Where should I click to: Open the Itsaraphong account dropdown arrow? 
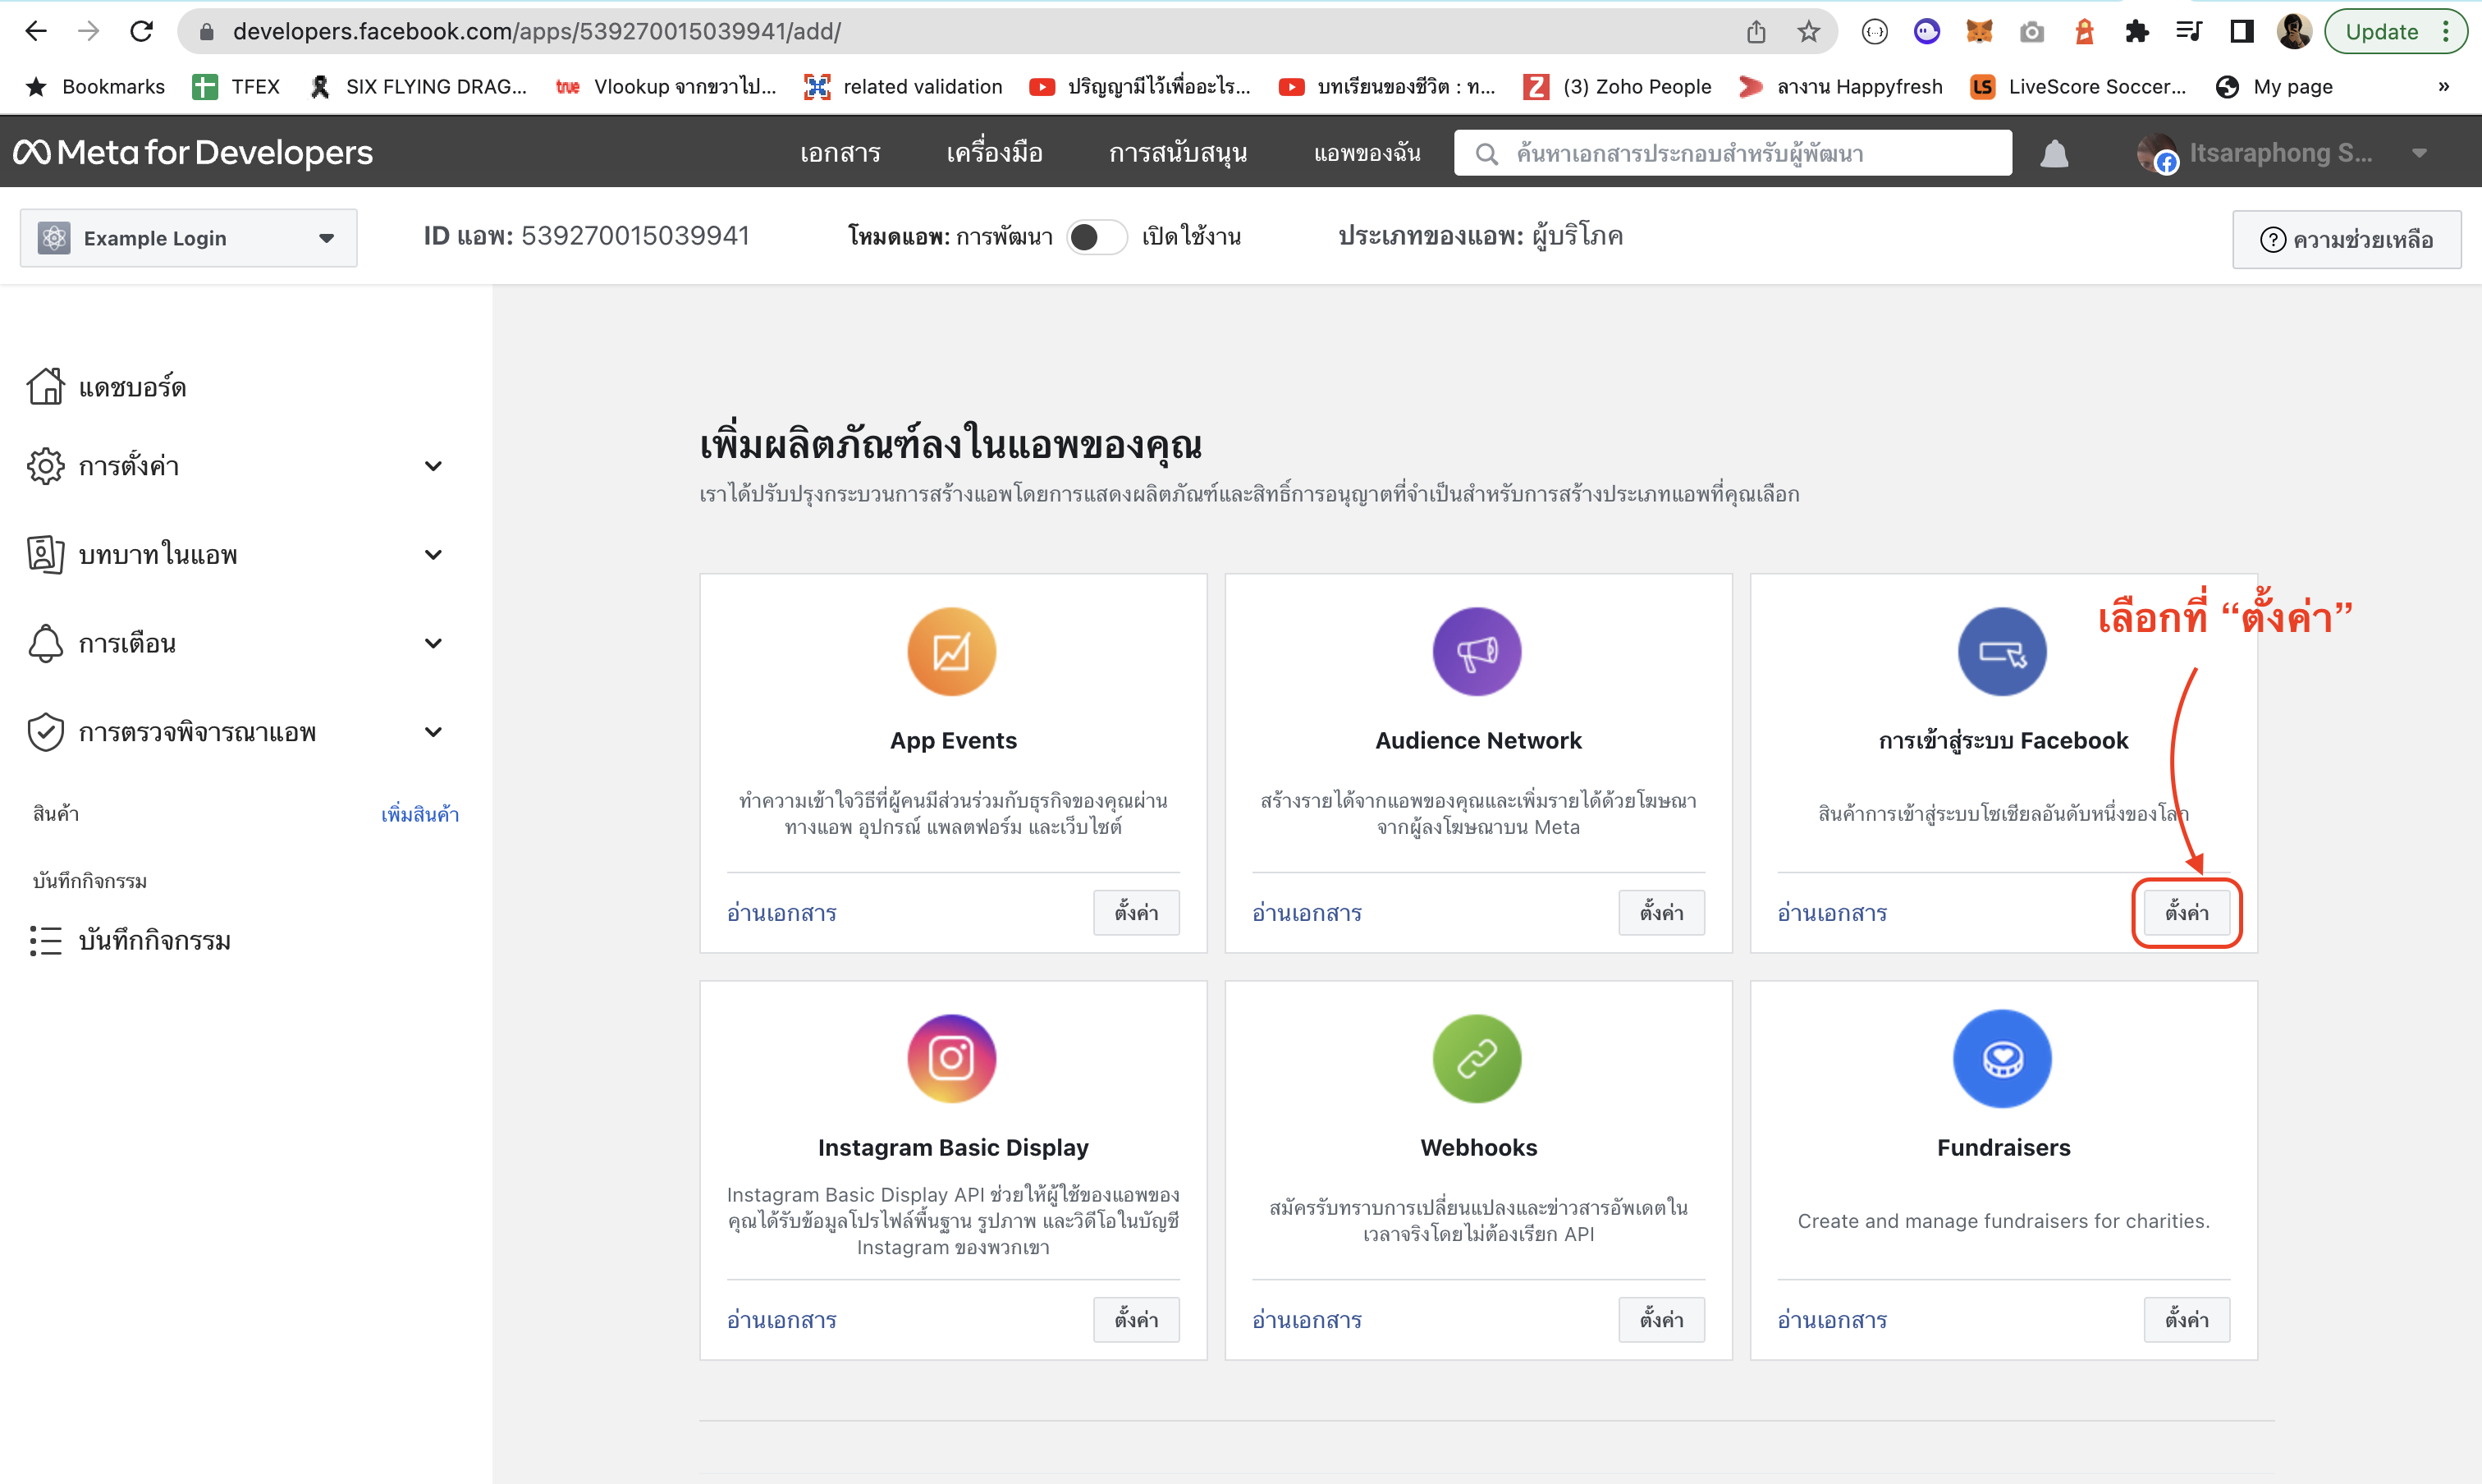tap(2419, 153)
